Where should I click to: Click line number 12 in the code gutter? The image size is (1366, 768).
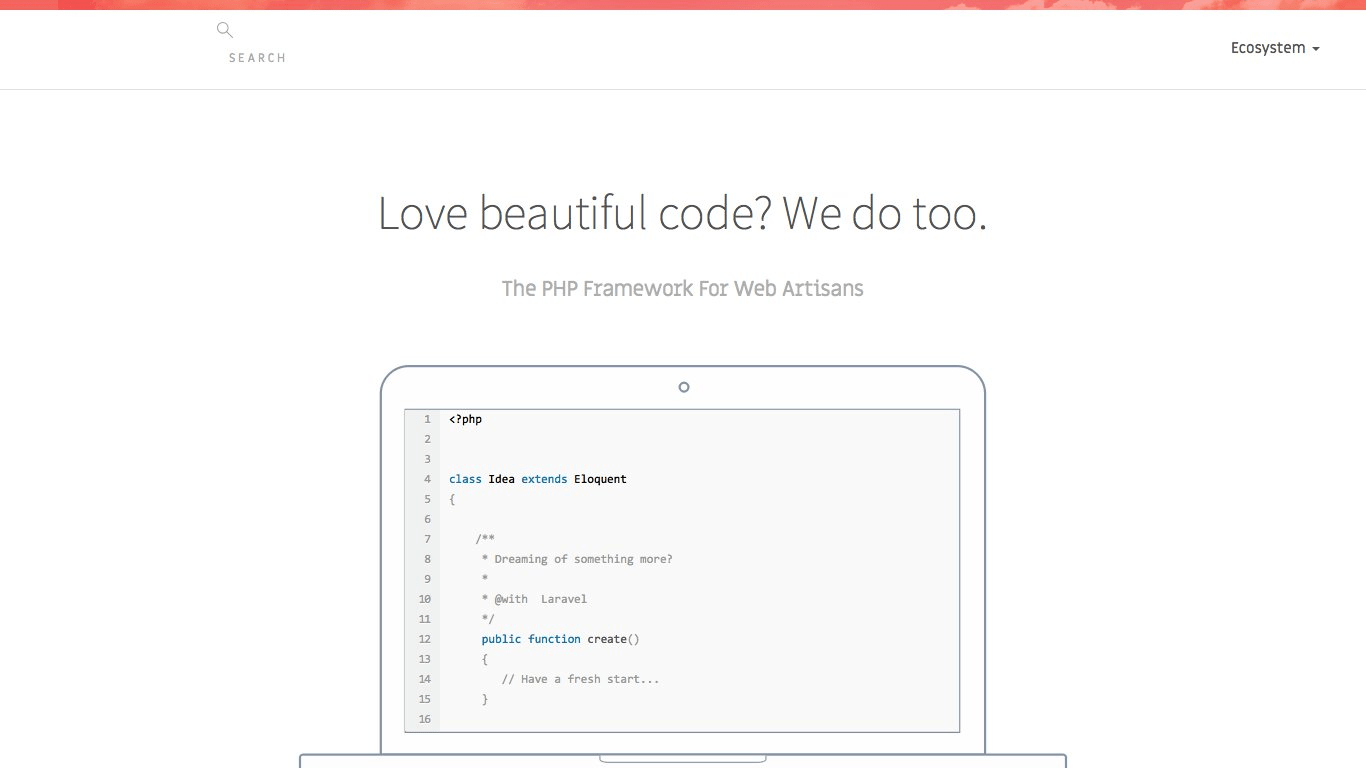[424, 638]
